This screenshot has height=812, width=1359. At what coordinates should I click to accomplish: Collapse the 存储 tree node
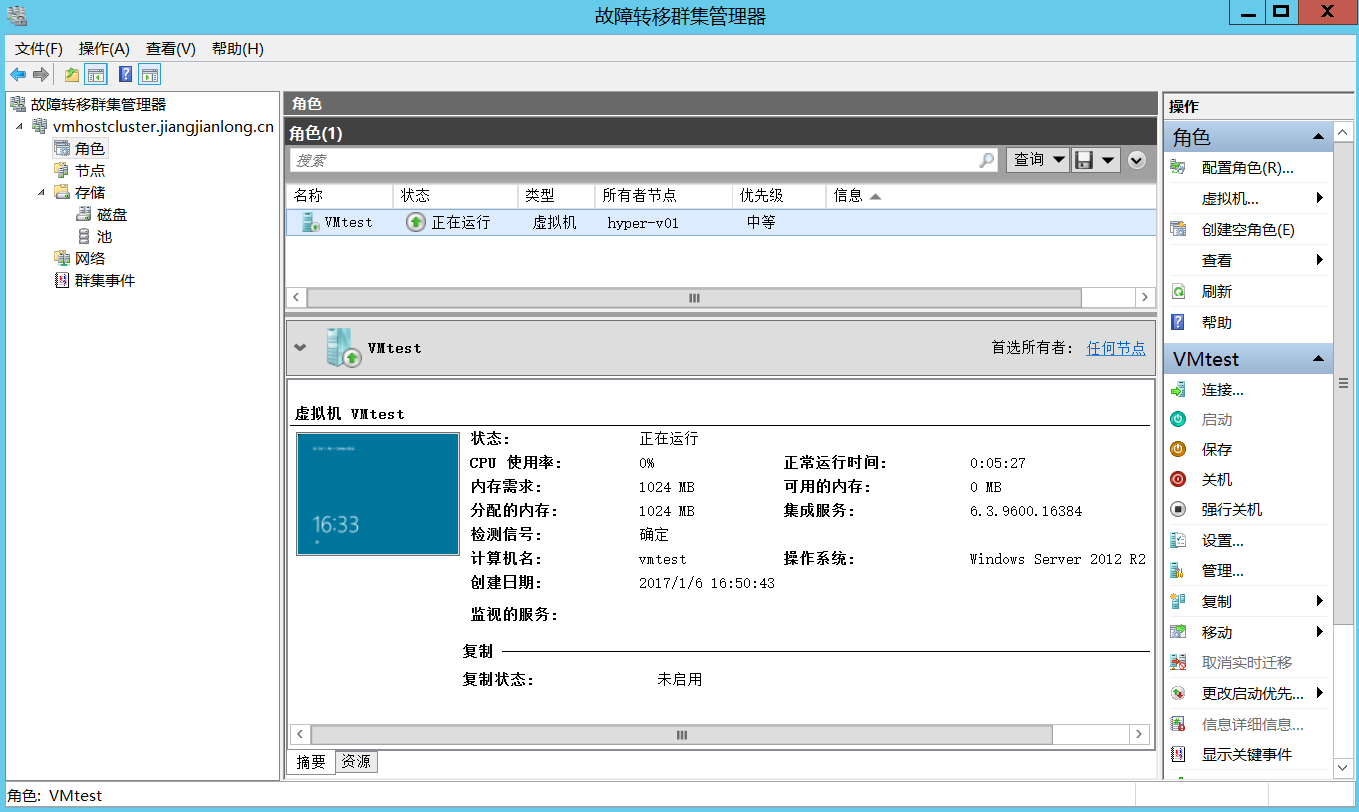click(41, 193)
